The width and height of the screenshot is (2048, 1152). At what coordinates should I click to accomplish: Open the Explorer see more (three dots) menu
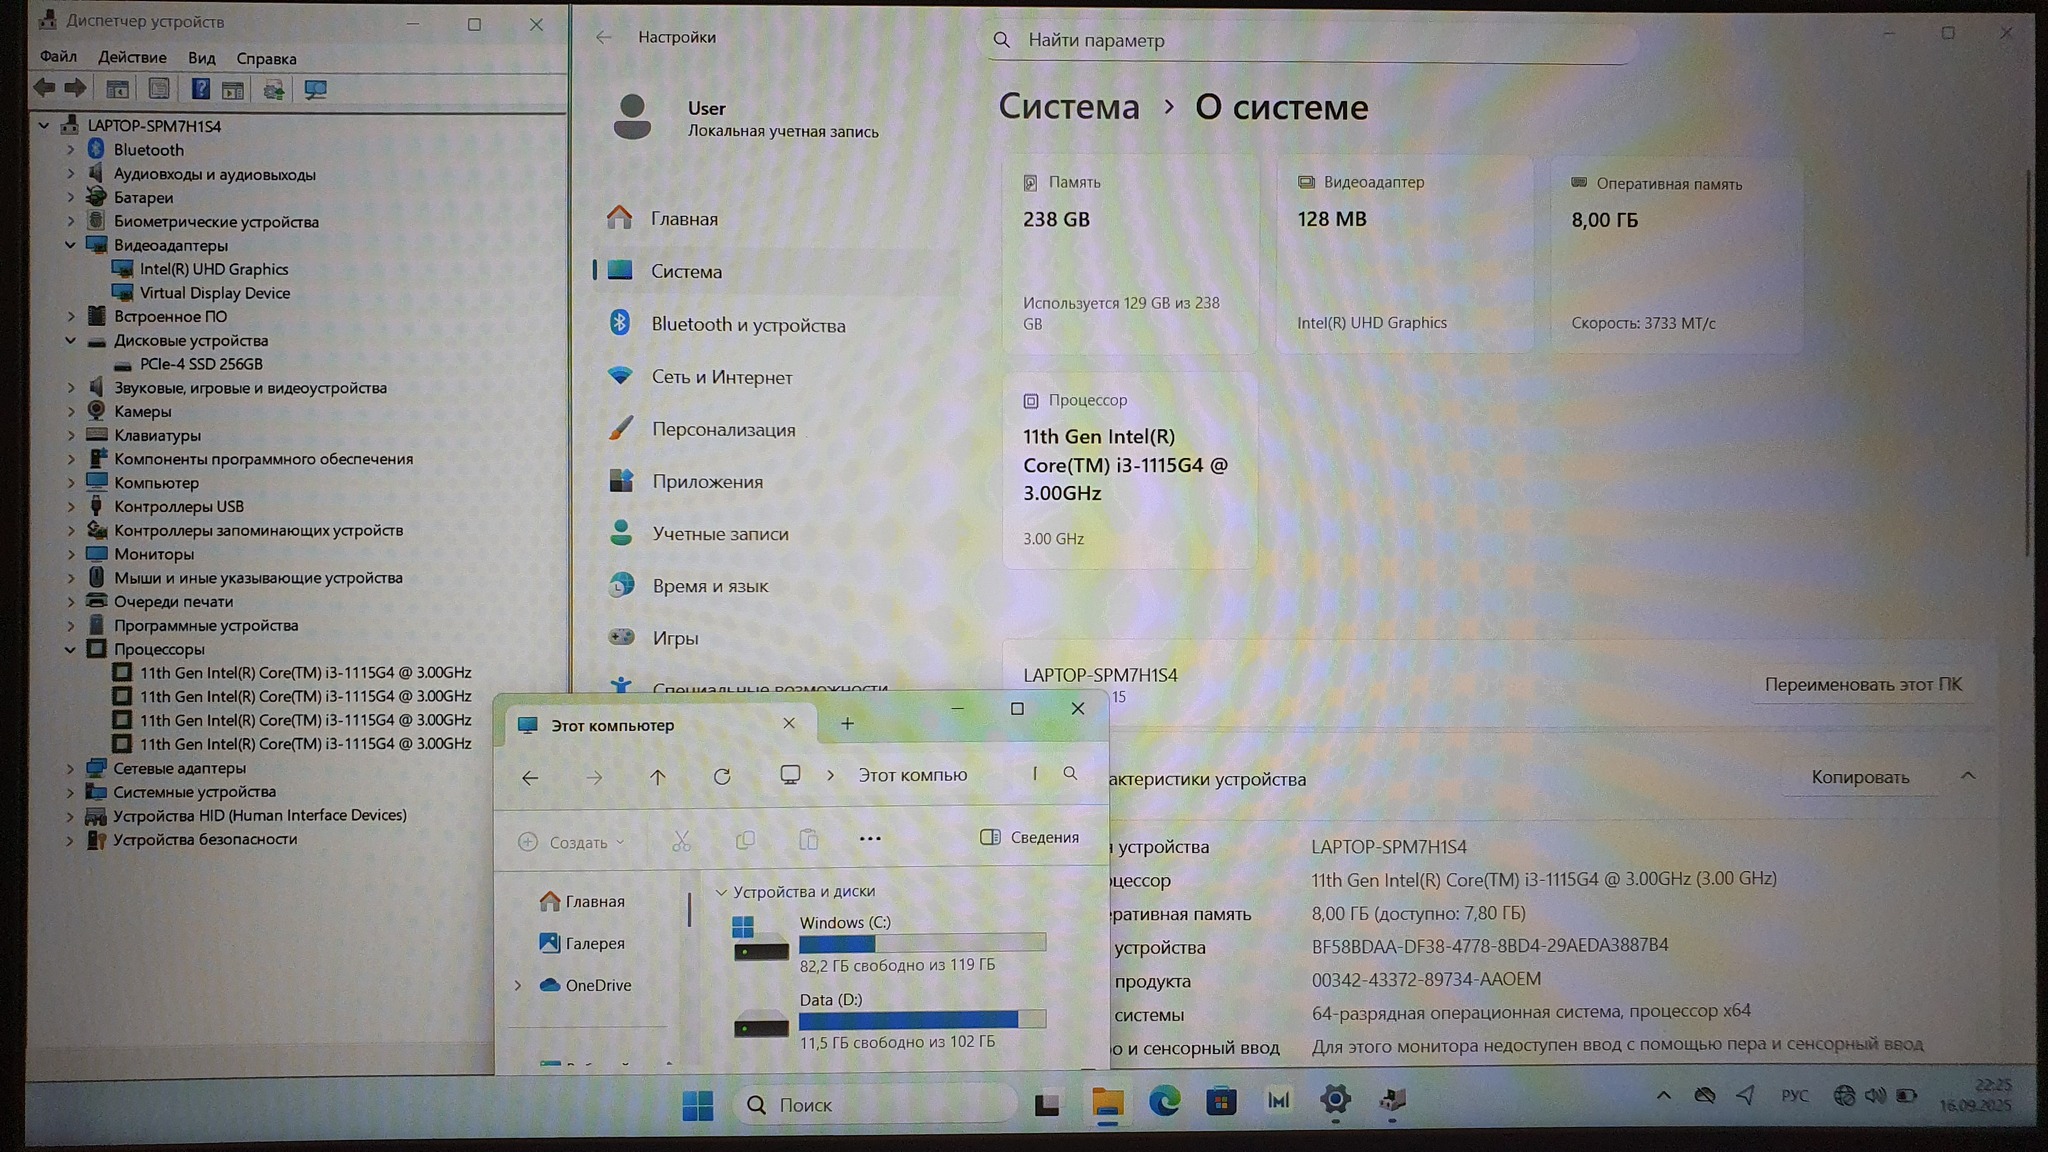tap(870, 839)
